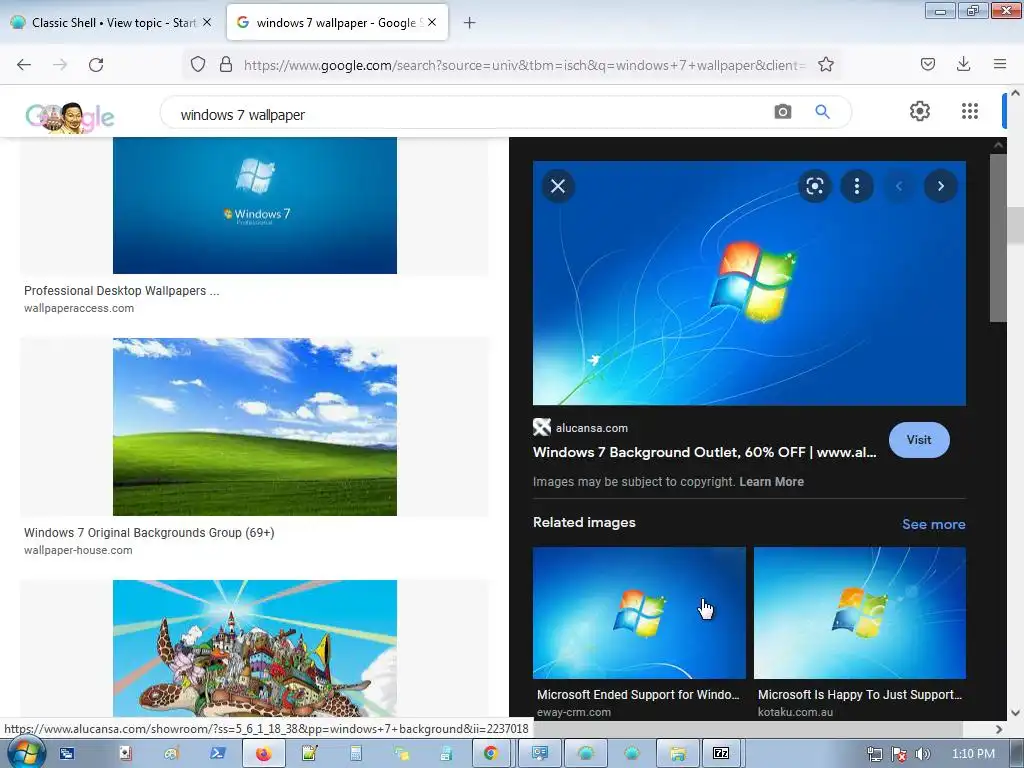Go to the next image in the preview

940,186
